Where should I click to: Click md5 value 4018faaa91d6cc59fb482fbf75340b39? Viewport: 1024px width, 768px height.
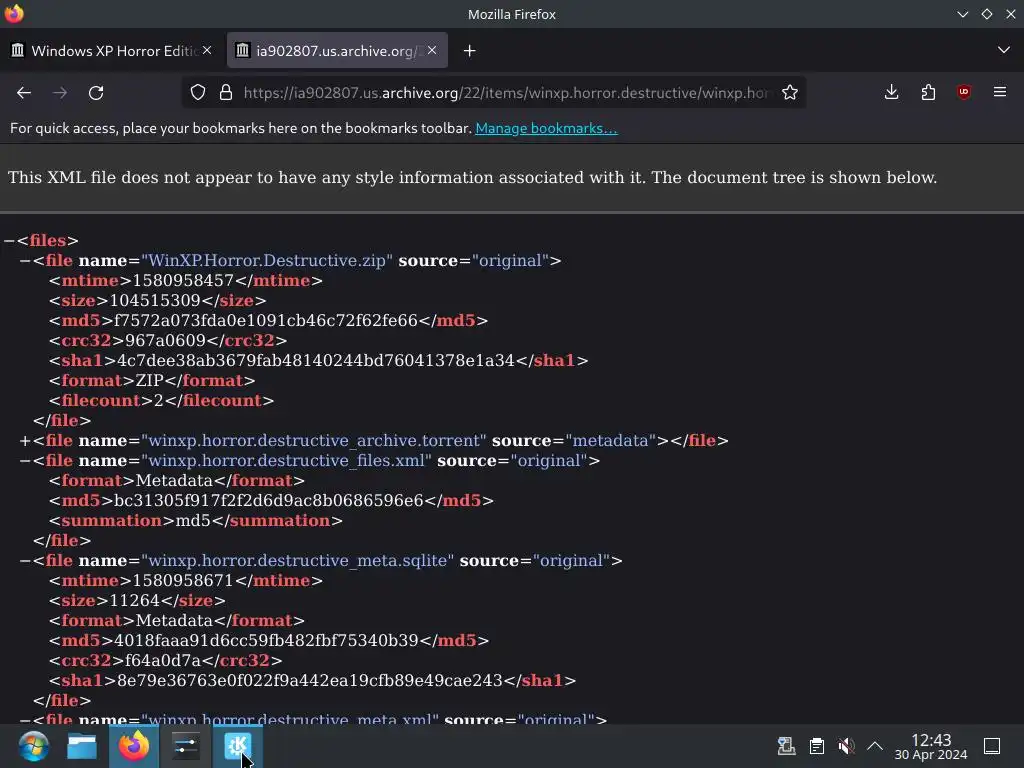point(266,641)
